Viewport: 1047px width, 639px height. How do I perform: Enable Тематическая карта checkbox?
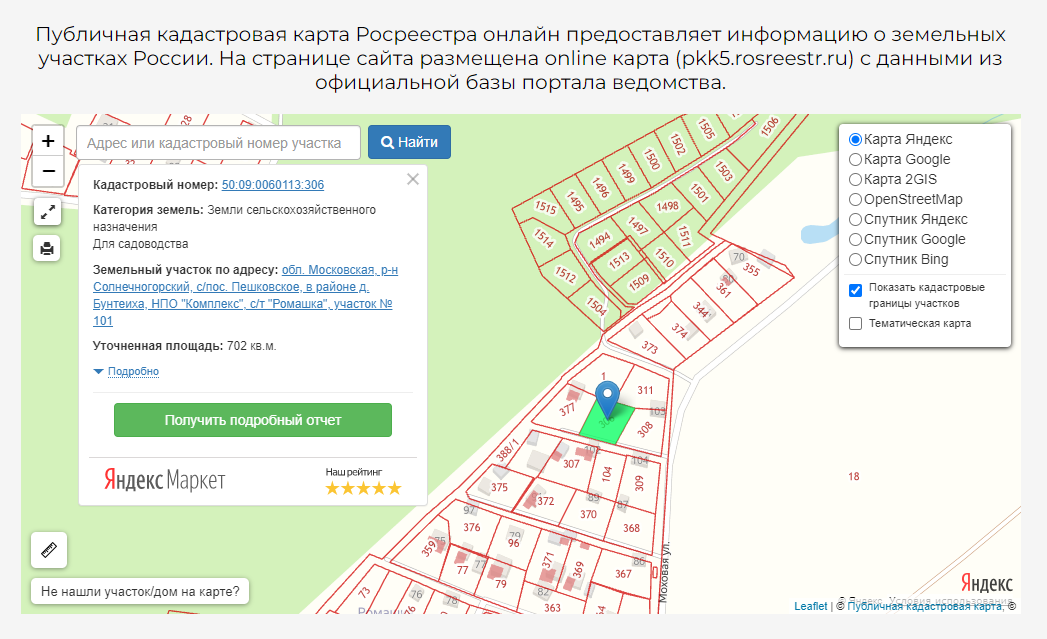click(855, 324)
